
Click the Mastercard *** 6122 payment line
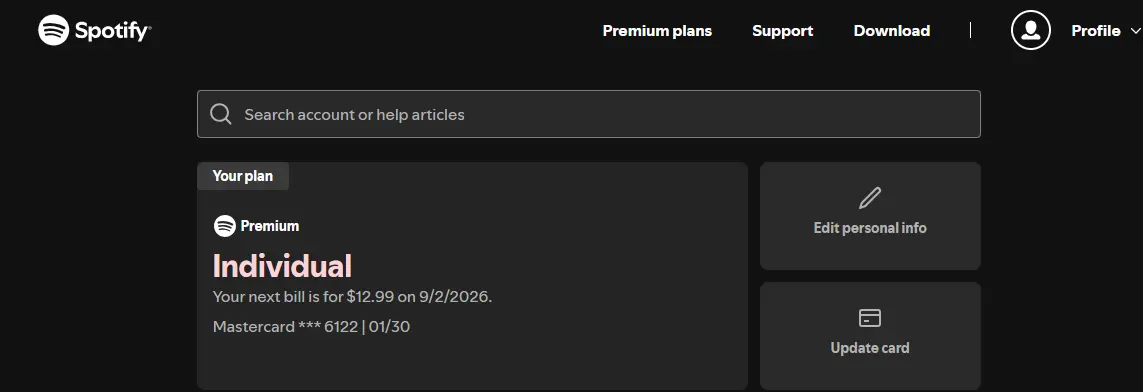click(x=311, y=326)
